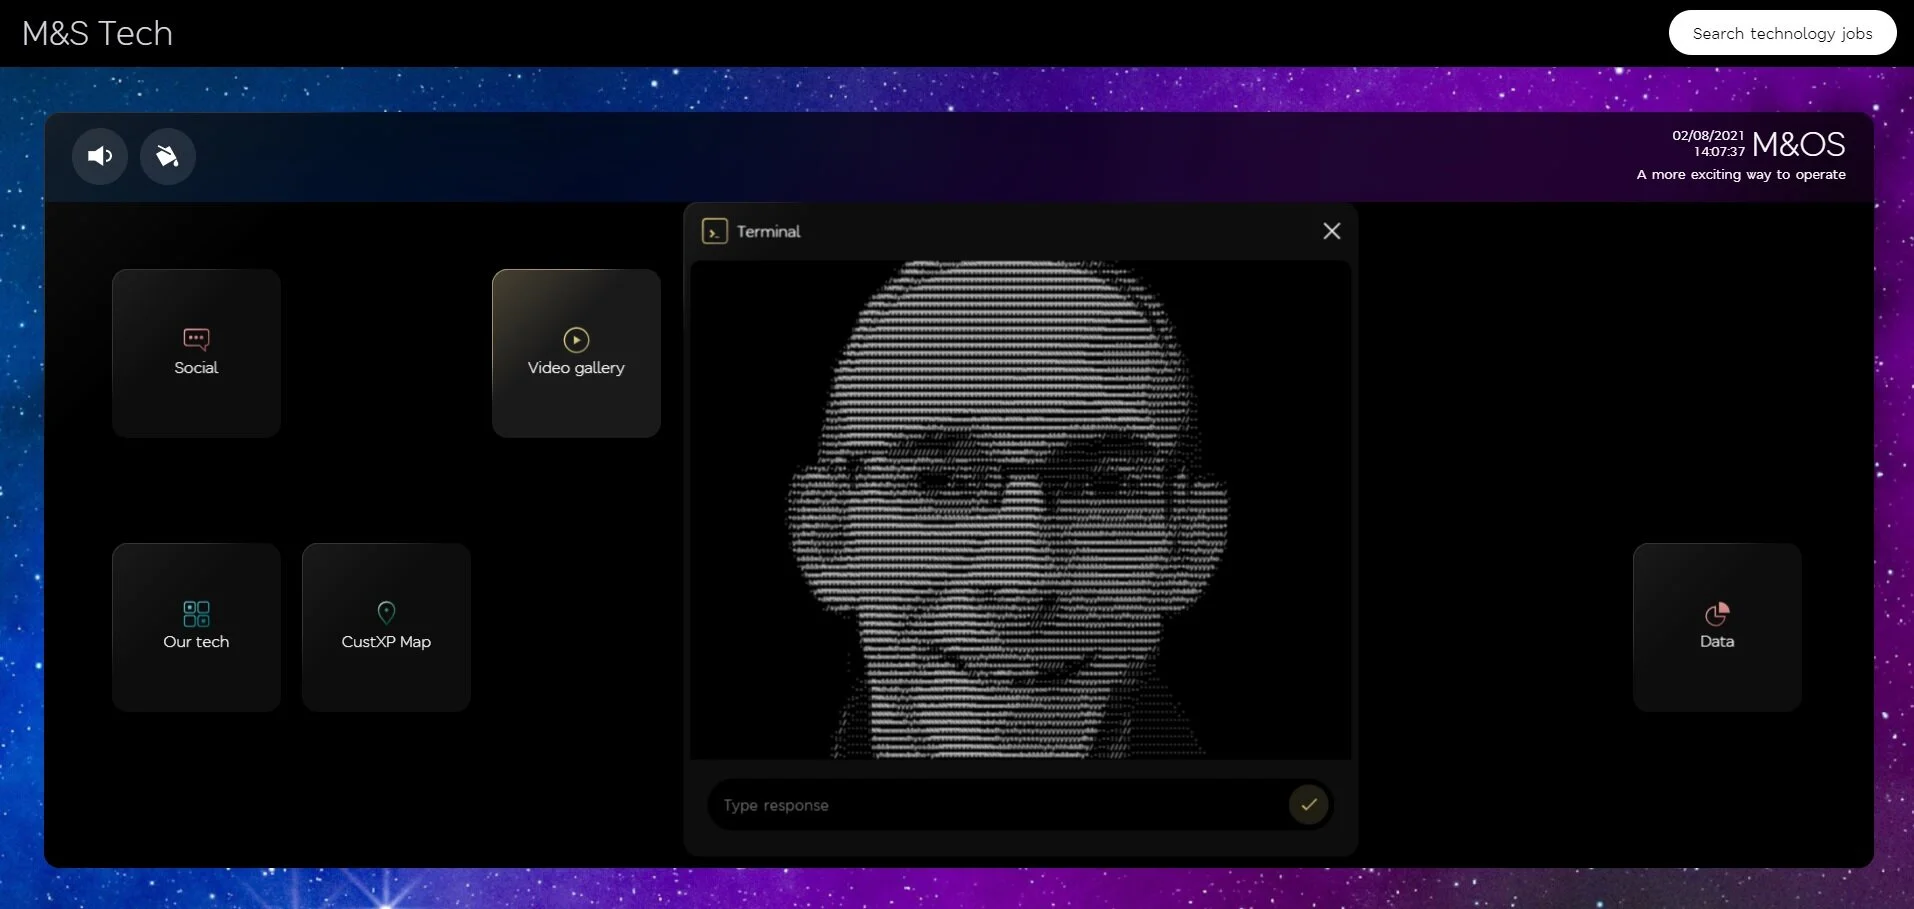Open the Video gallery tile
The width and height of the screenshot is (1914, 909).
[576, 353]
